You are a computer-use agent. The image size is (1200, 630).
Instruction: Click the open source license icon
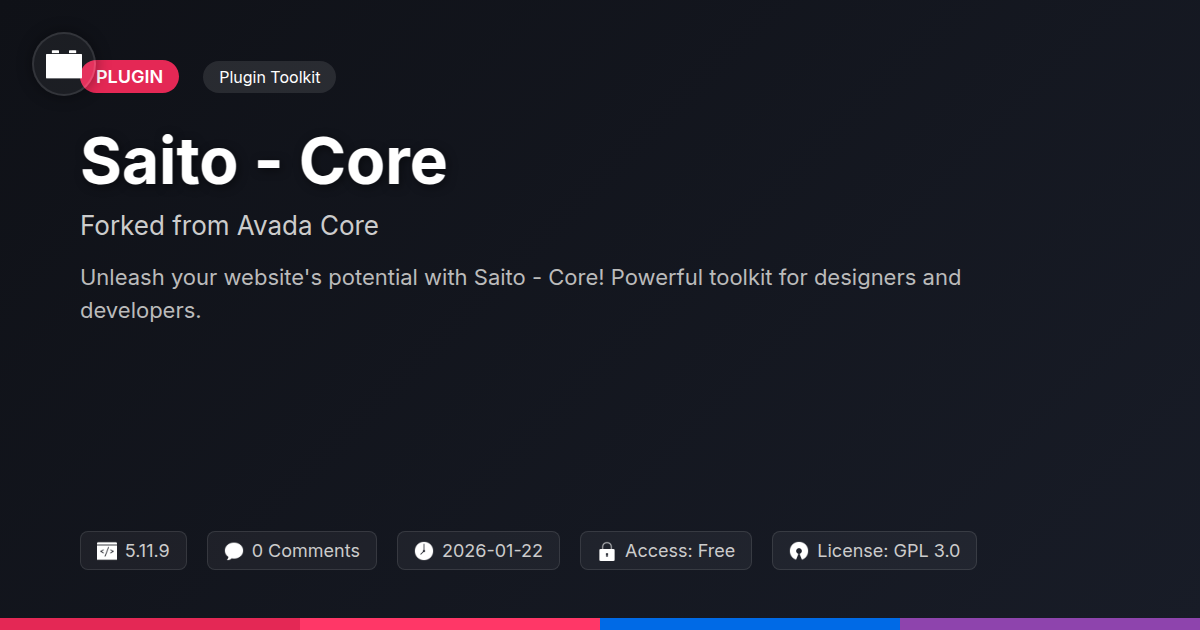tap(798, 551)
